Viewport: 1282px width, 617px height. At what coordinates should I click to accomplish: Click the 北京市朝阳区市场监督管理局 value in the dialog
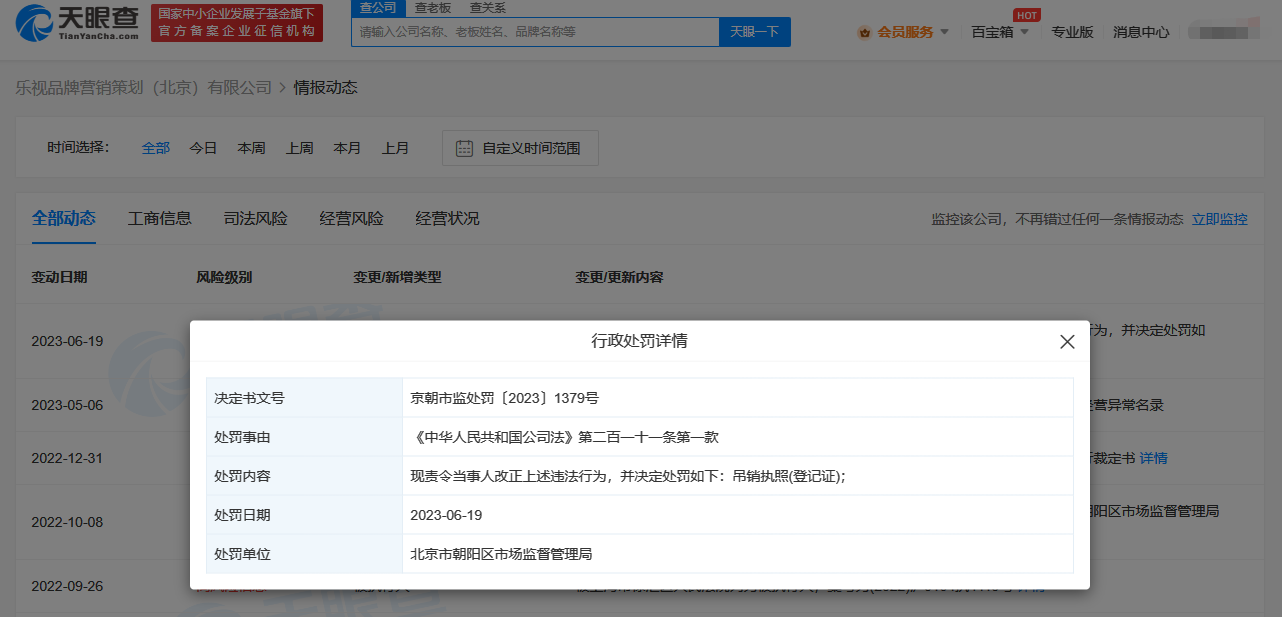(501, 554)
